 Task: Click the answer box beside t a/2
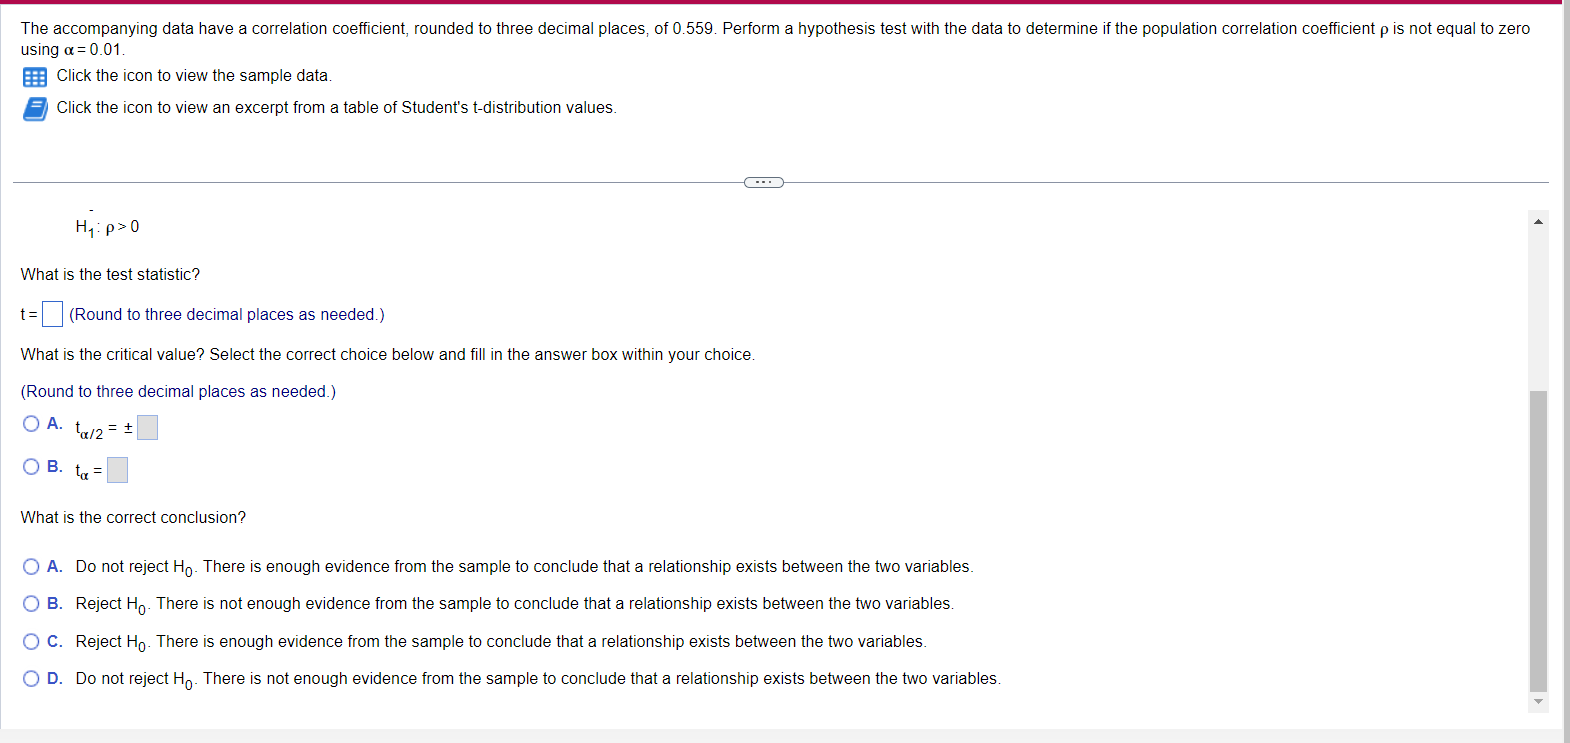[x=147, y=427]
